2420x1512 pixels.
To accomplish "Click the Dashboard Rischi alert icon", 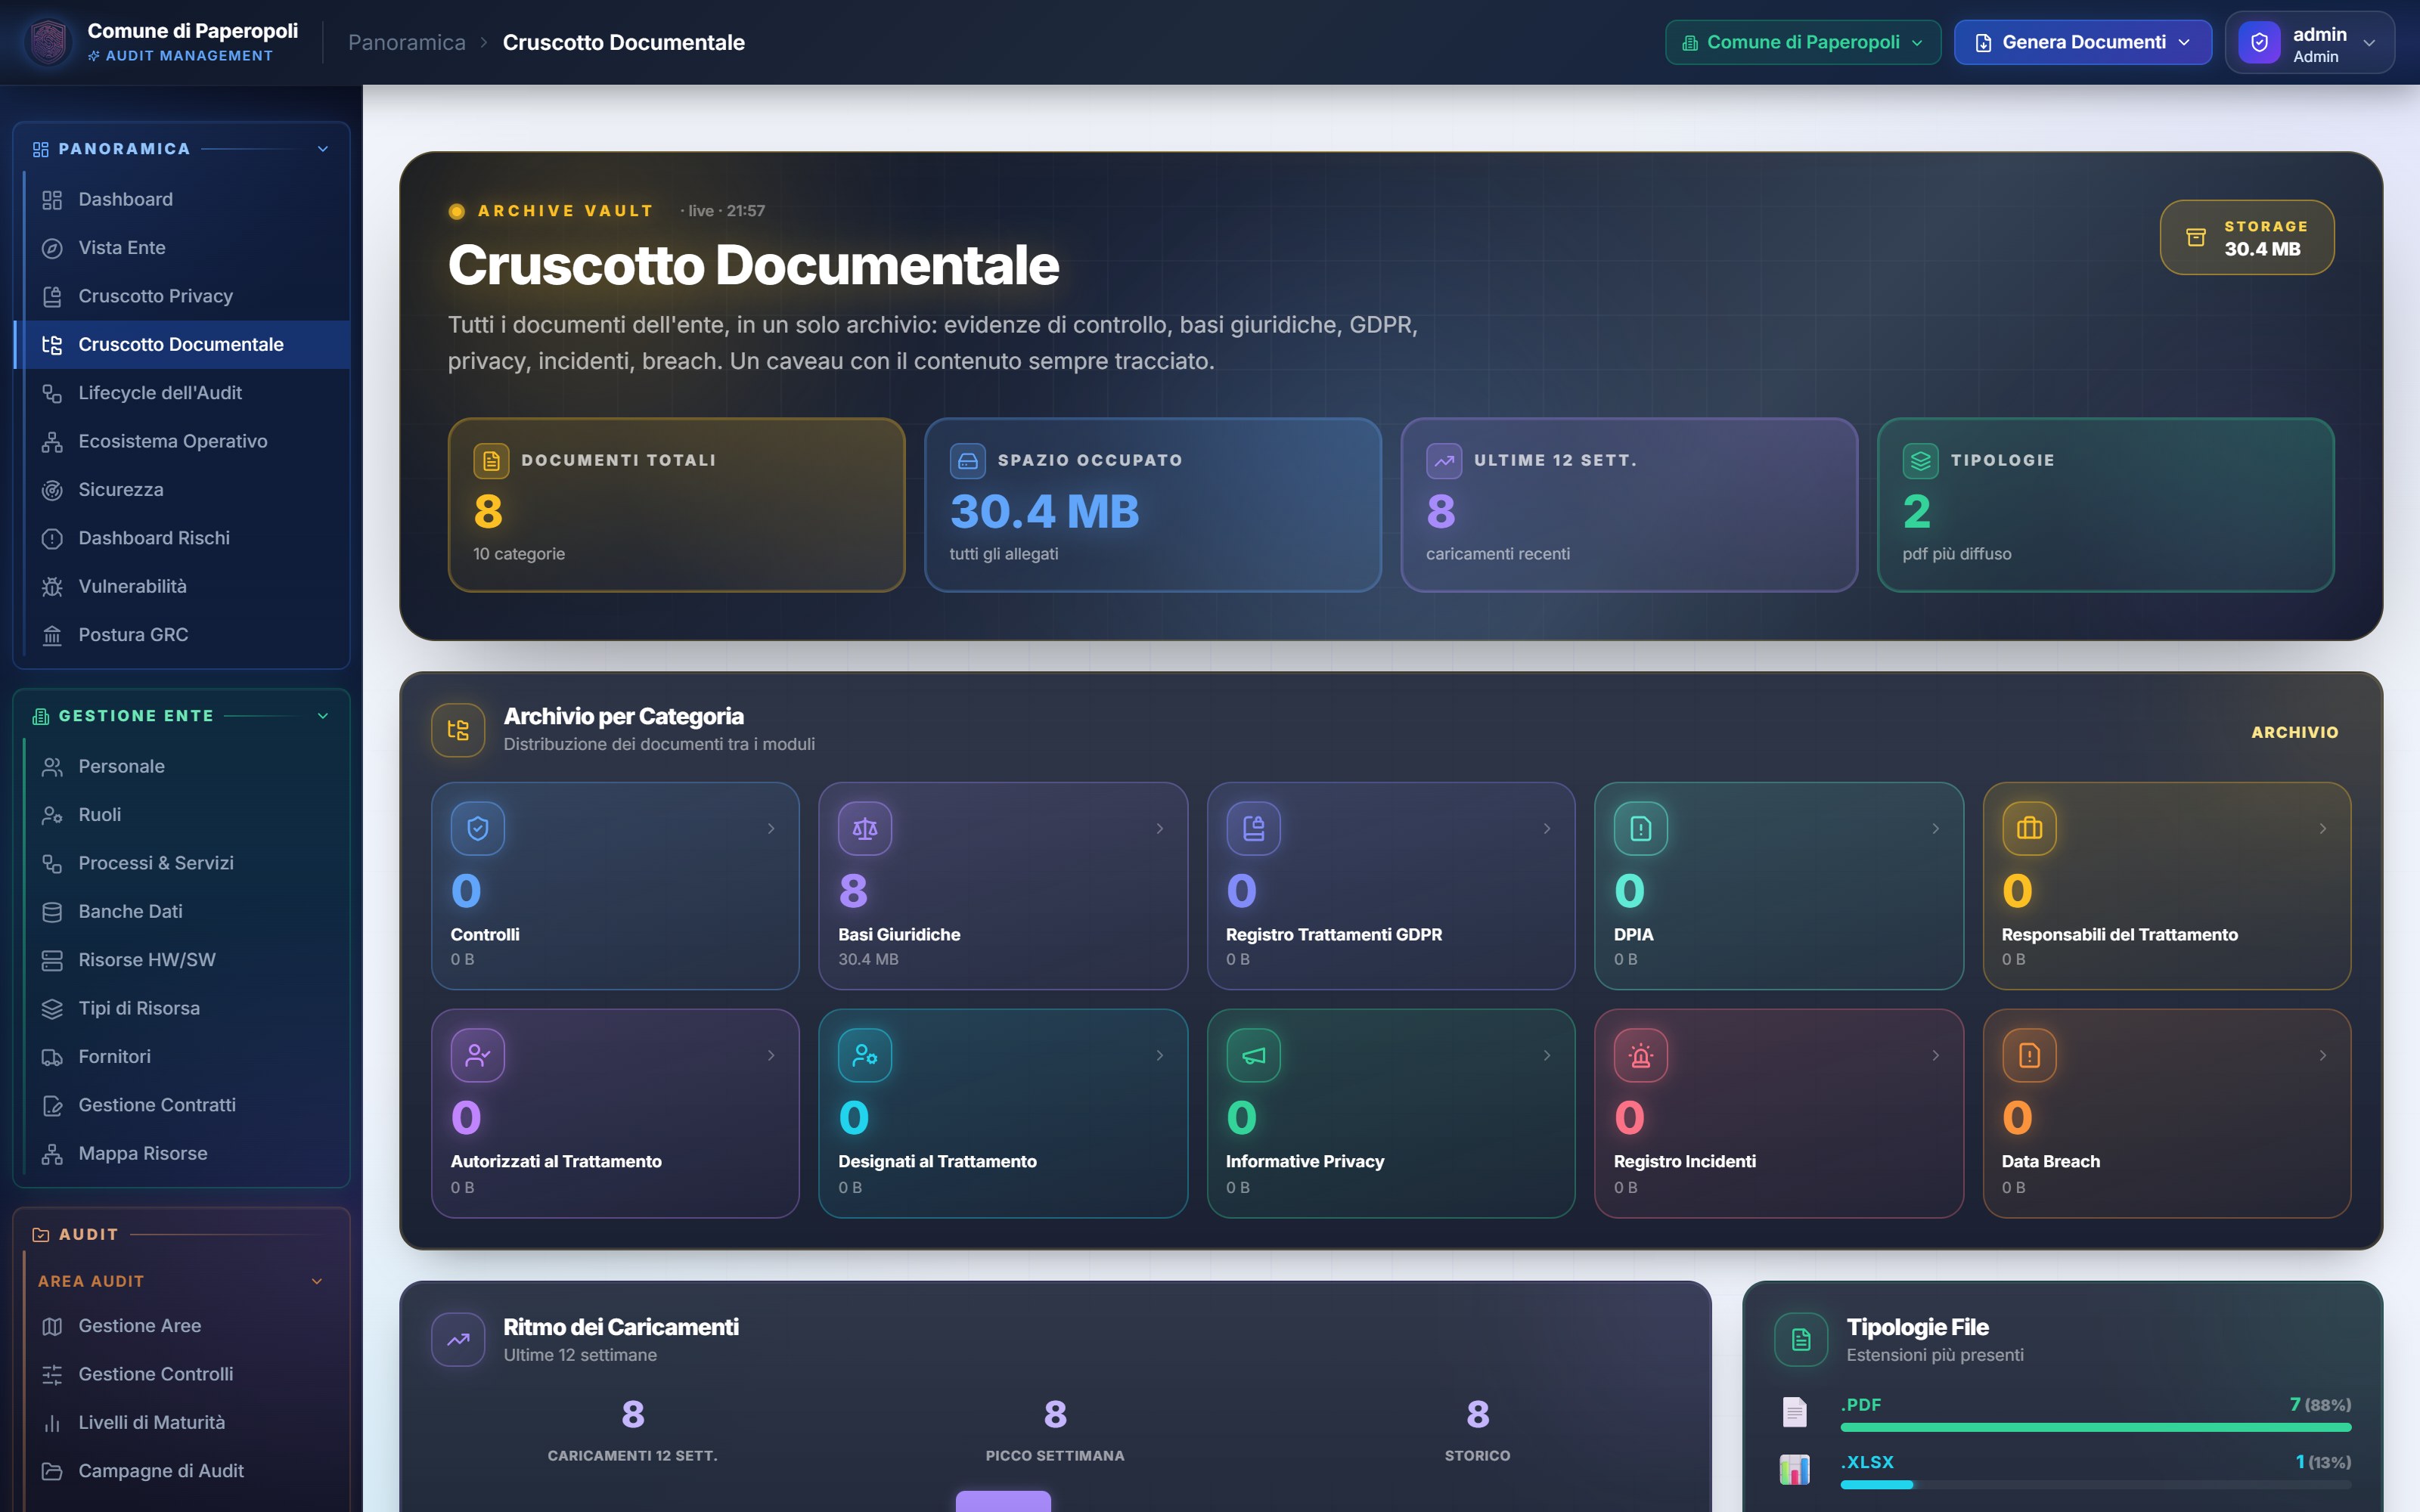I will click(x=52, y=539).
